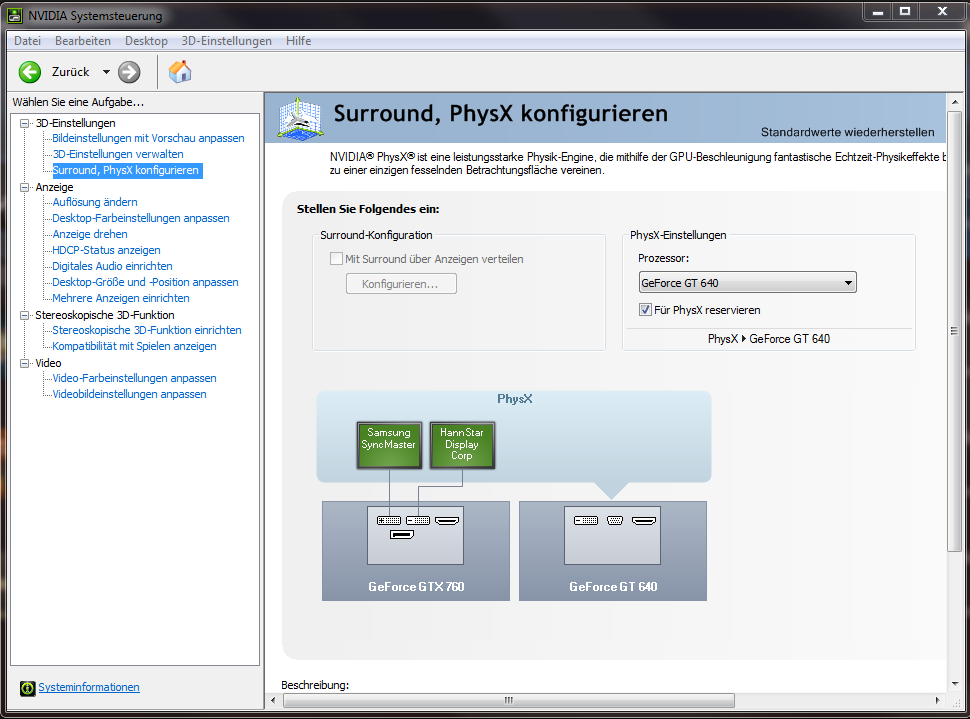Click Standardwerte wiederherstellen link
970x719 pixels.
pyautogui.click(x=848, y=132)
